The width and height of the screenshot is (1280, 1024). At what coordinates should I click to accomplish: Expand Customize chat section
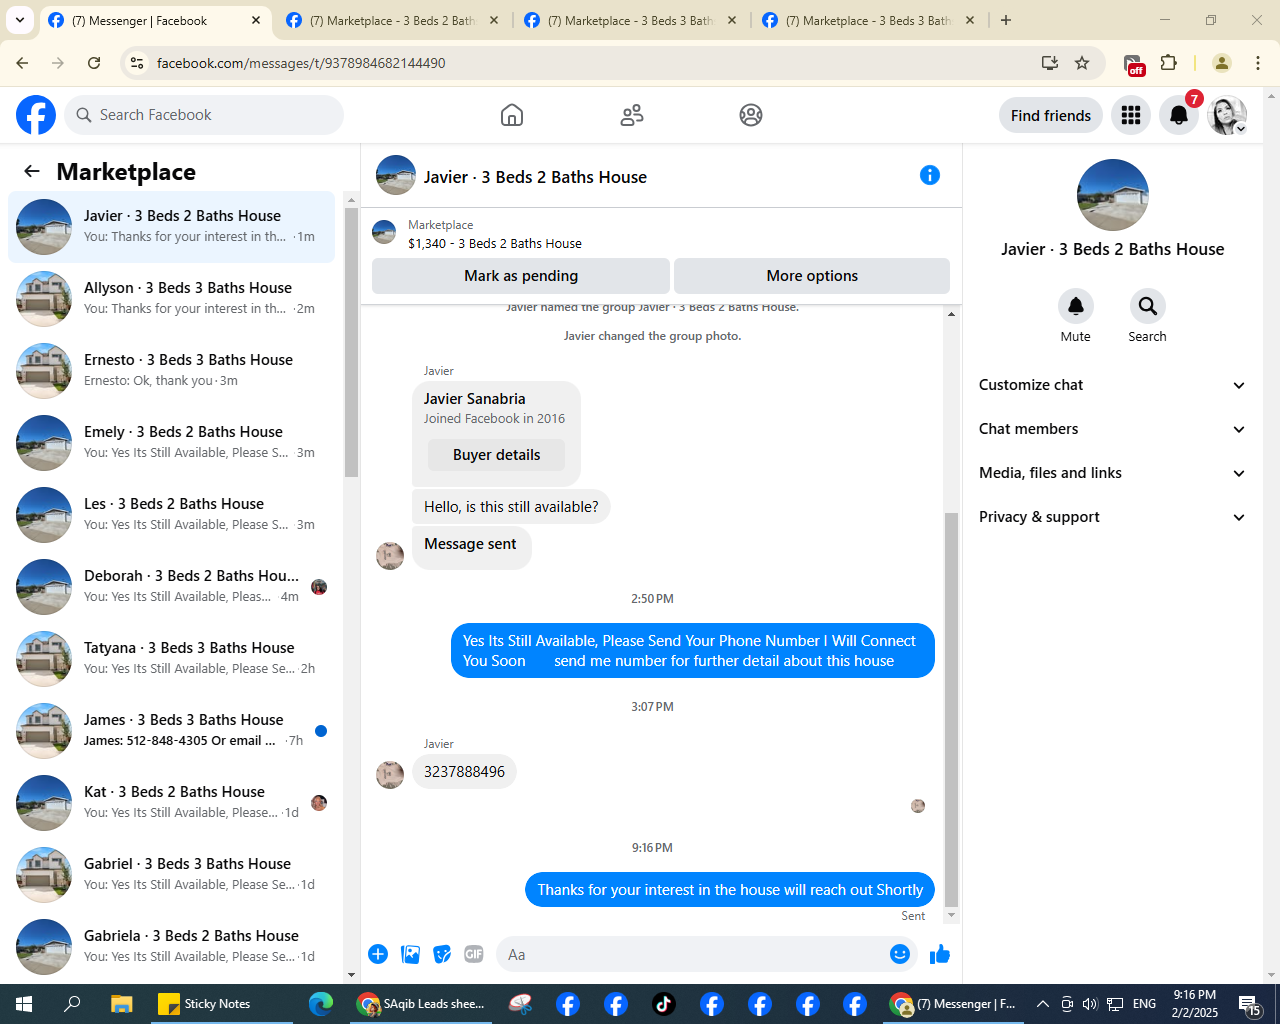[x=1112, y=385]
